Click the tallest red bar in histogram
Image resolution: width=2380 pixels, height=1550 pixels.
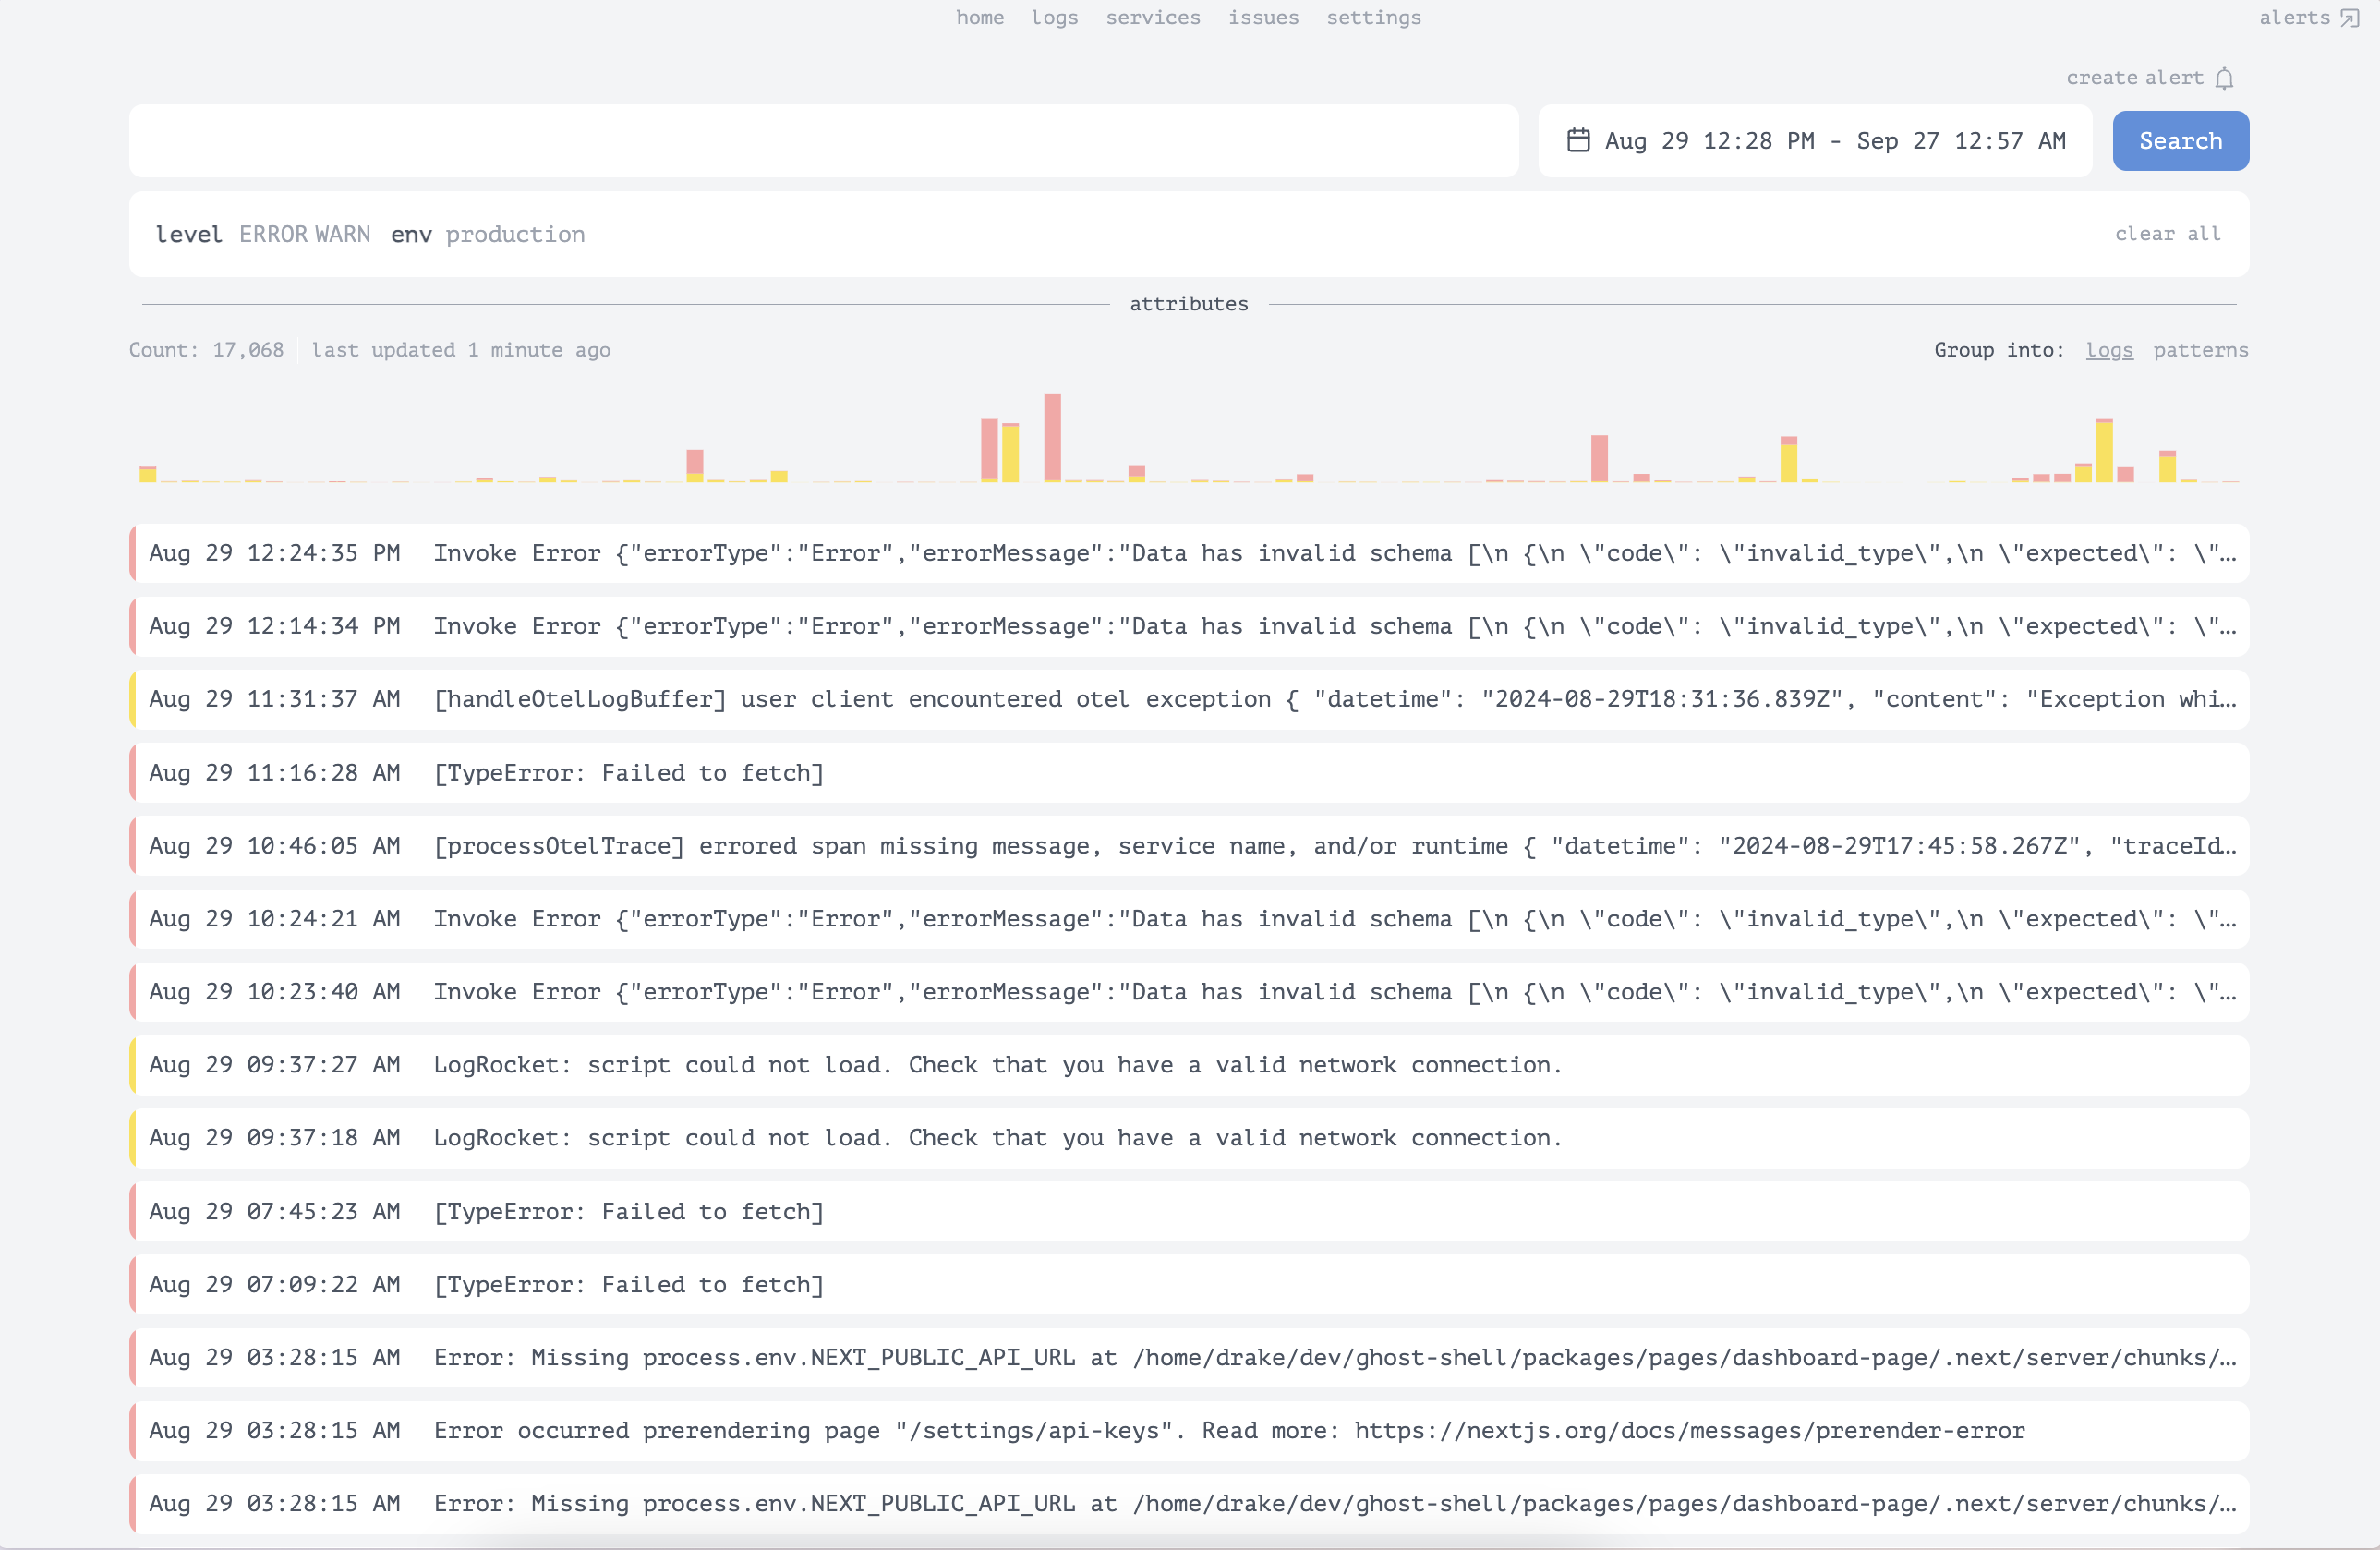[1052, 437]
